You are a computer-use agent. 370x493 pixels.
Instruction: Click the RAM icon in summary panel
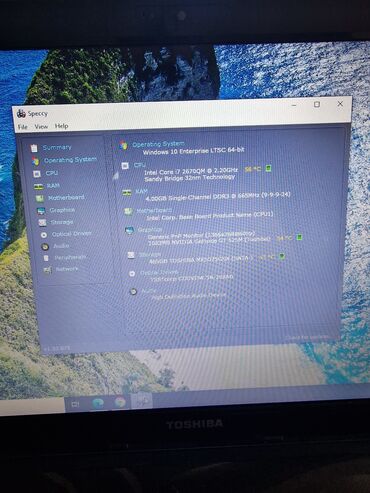pos(127,193)
